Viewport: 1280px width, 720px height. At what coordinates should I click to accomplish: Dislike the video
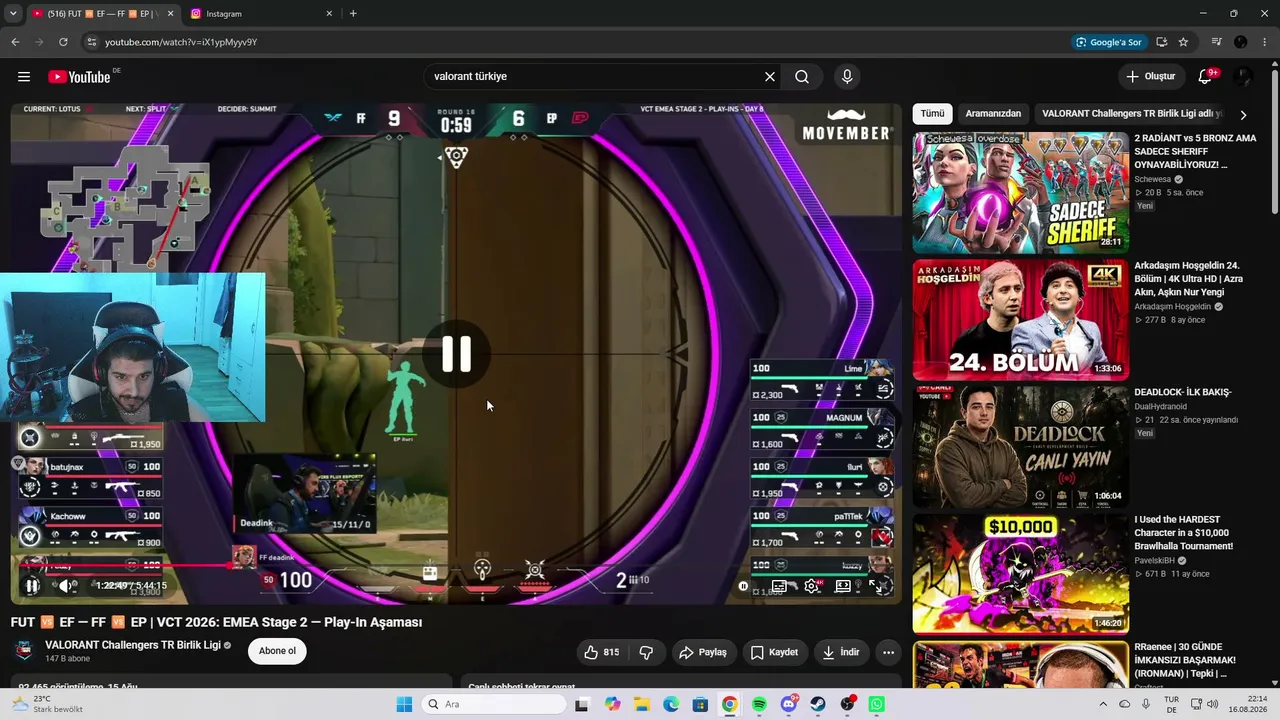(x=646, y=652)
